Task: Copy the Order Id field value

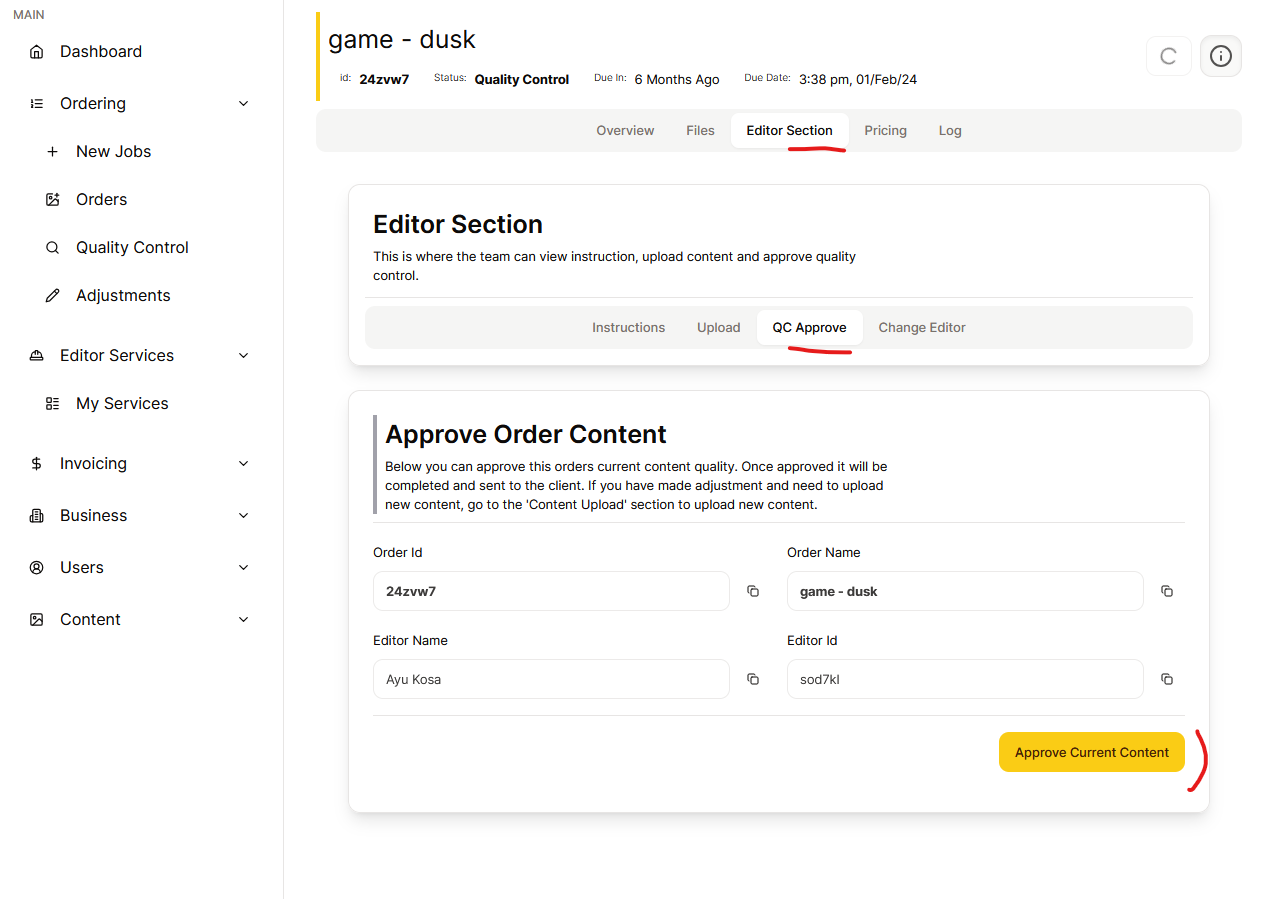Action: (x=753, y=591)
